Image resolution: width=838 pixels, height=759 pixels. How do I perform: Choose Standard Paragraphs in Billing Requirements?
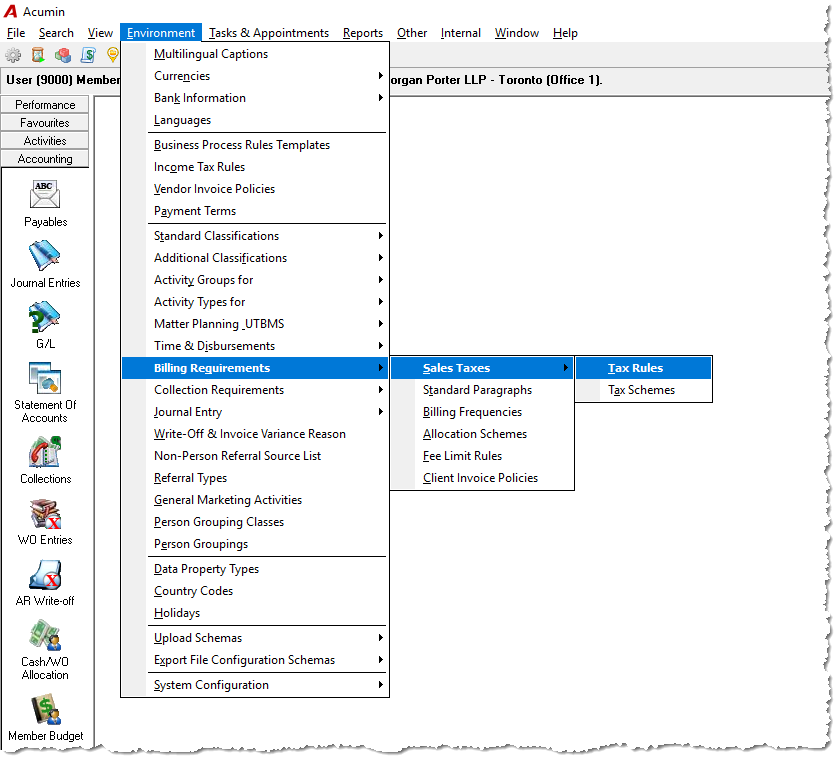coord(482,390)
